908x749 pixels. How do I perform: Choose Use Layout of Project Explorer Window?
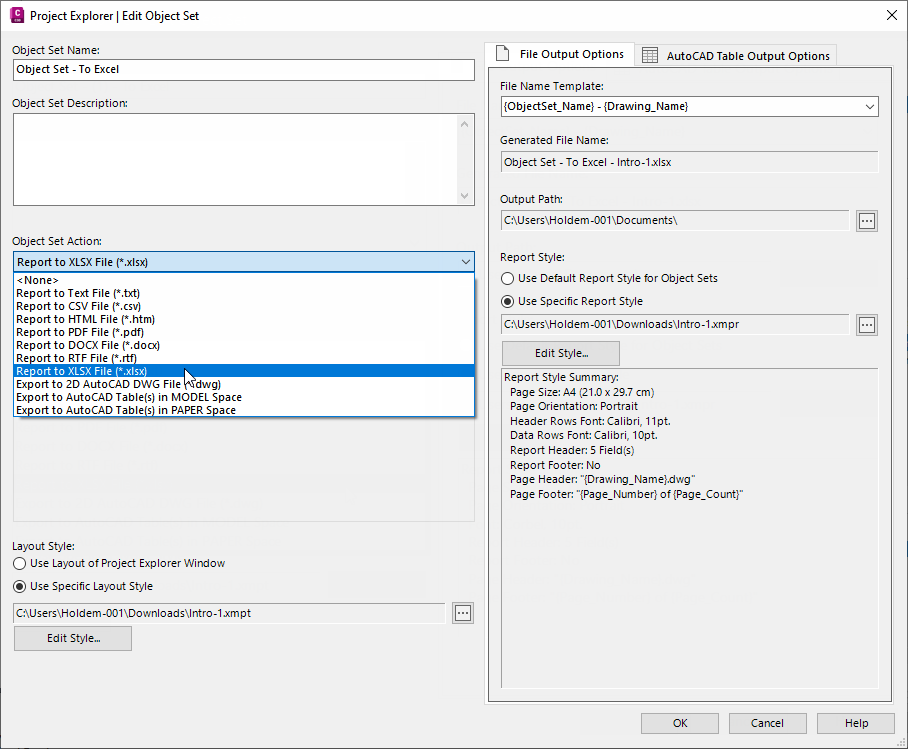click(20, 564)
